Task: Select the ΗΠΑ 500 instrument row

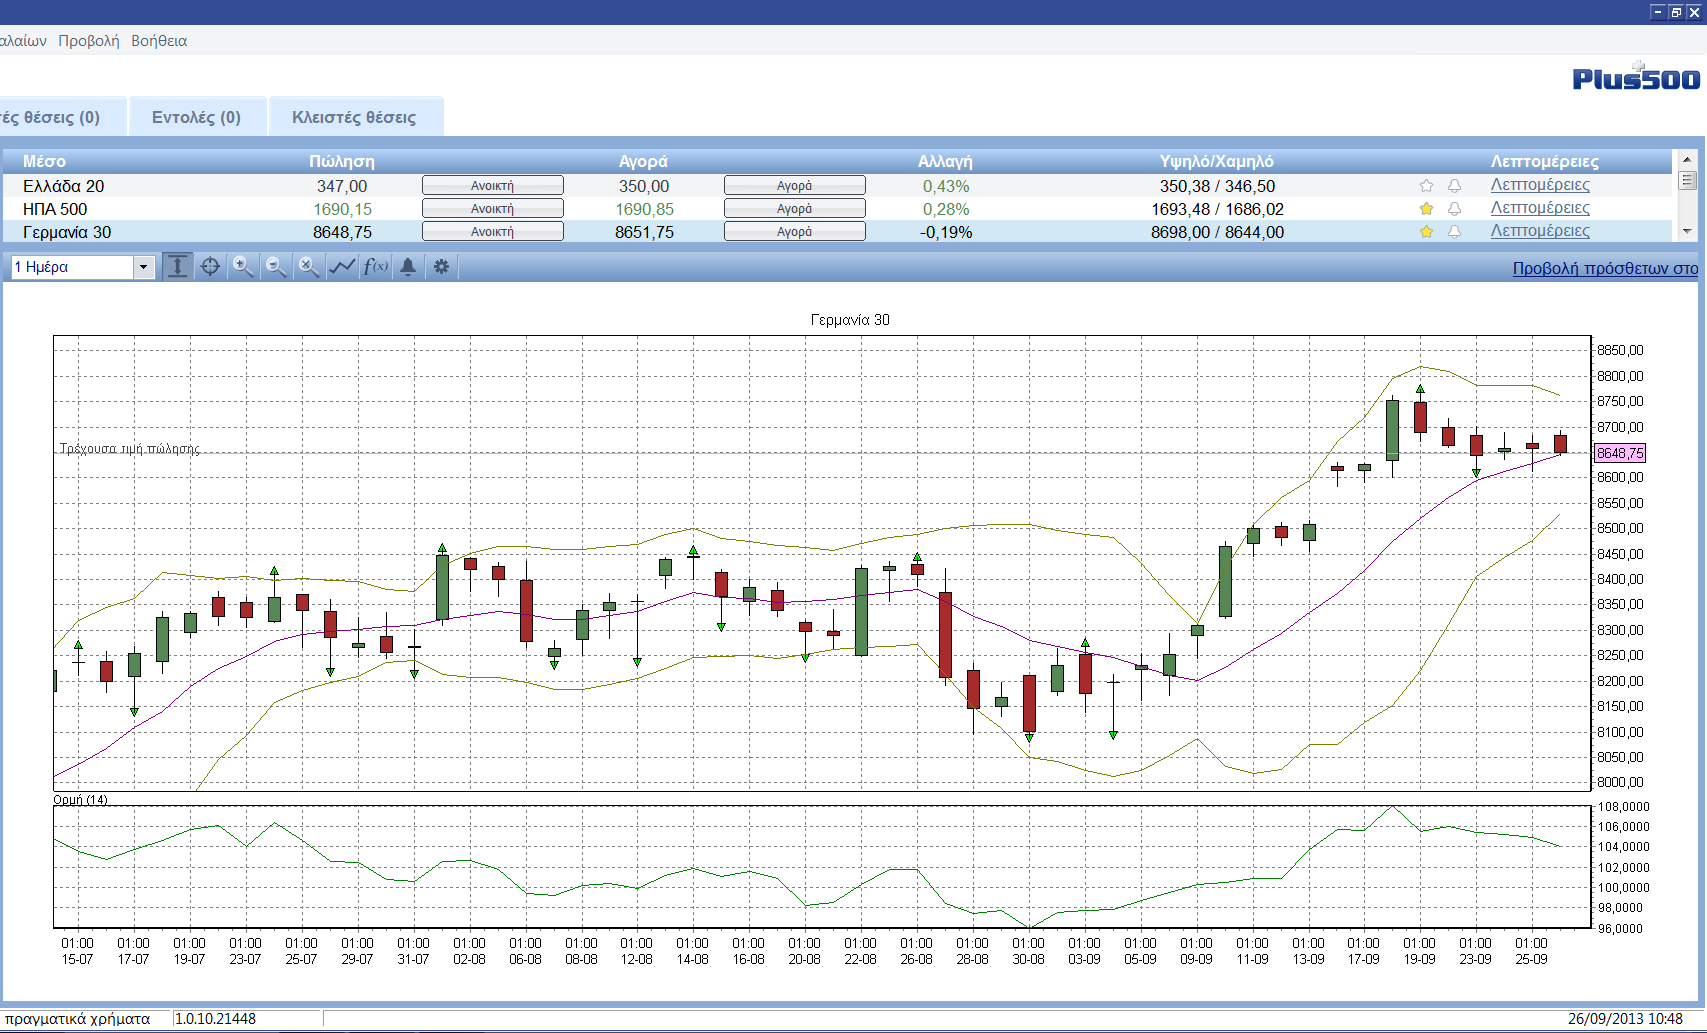Action: point(837,208)
